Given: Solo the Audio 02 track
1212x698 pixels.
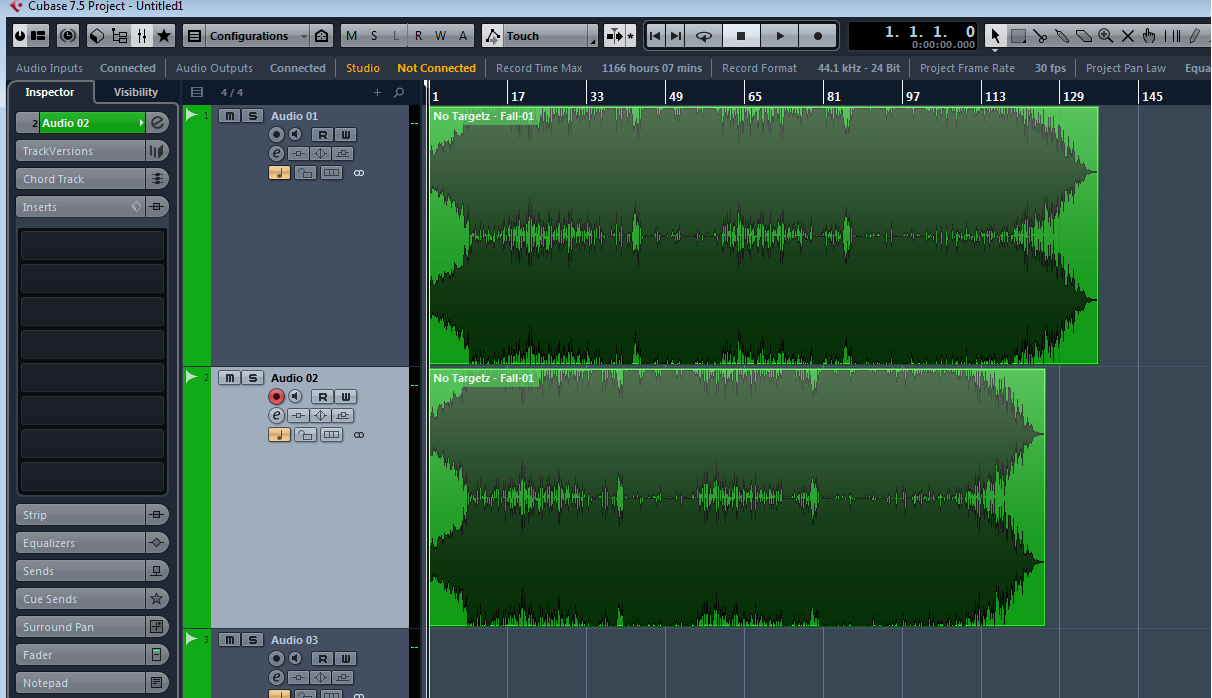Looking at the screenshot, I should pyautogui.click(x=253, y=378).
